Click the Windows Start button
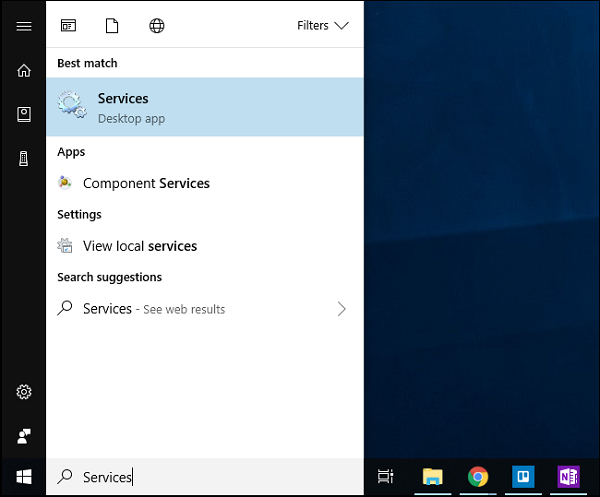 [23, 477]
